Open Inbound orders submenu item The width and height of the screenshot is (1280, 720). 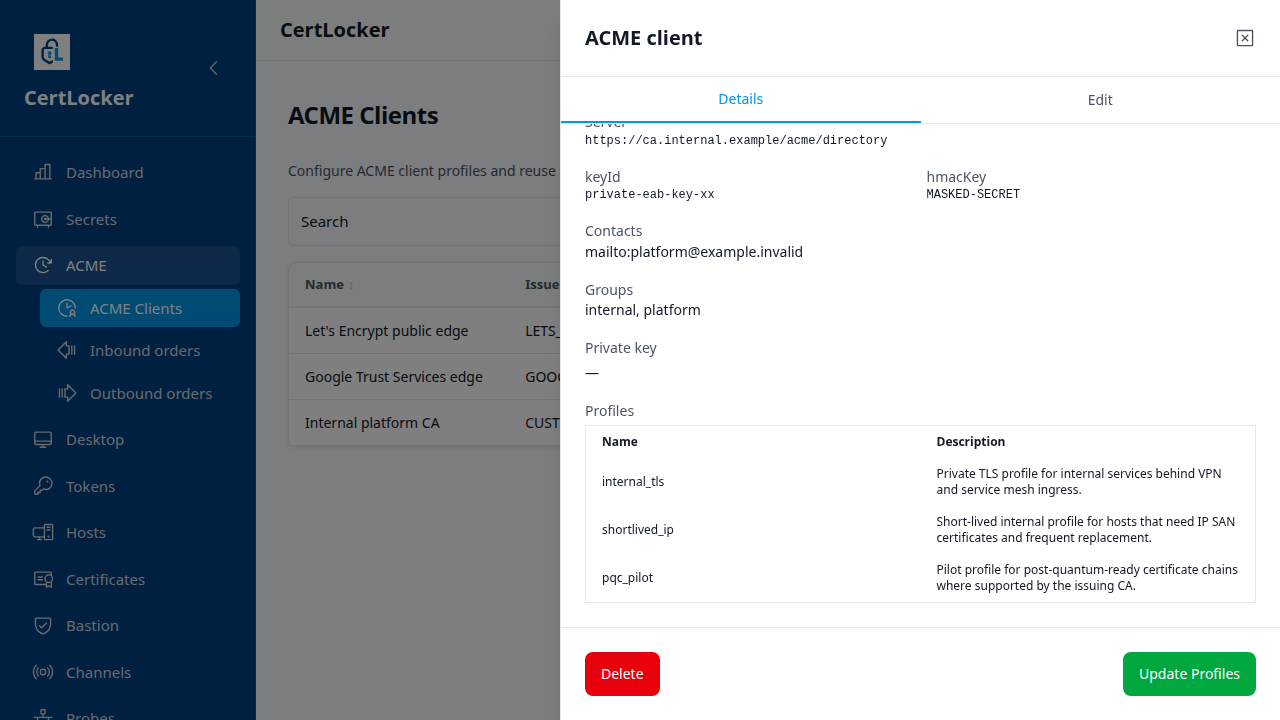click(x=140, y=350)
